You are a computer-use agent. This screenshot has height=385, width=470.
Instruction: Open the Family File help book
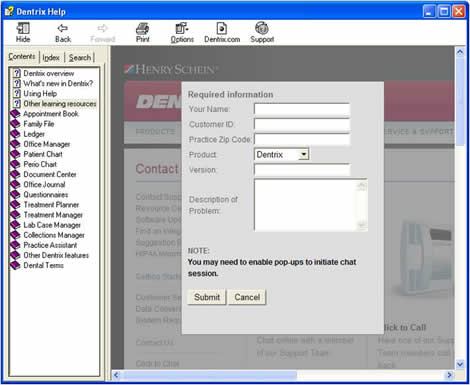tap(39, 124)
